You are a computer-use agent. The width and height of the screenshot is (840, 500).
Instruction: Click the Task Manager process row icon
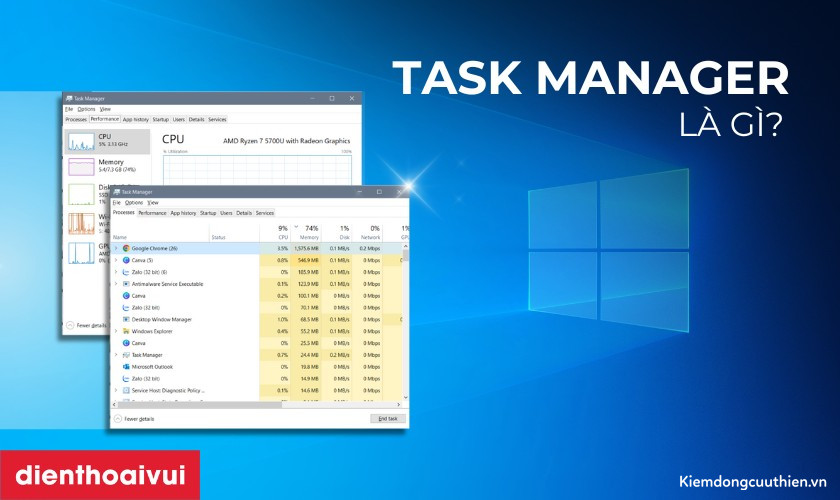coord(126,355)
